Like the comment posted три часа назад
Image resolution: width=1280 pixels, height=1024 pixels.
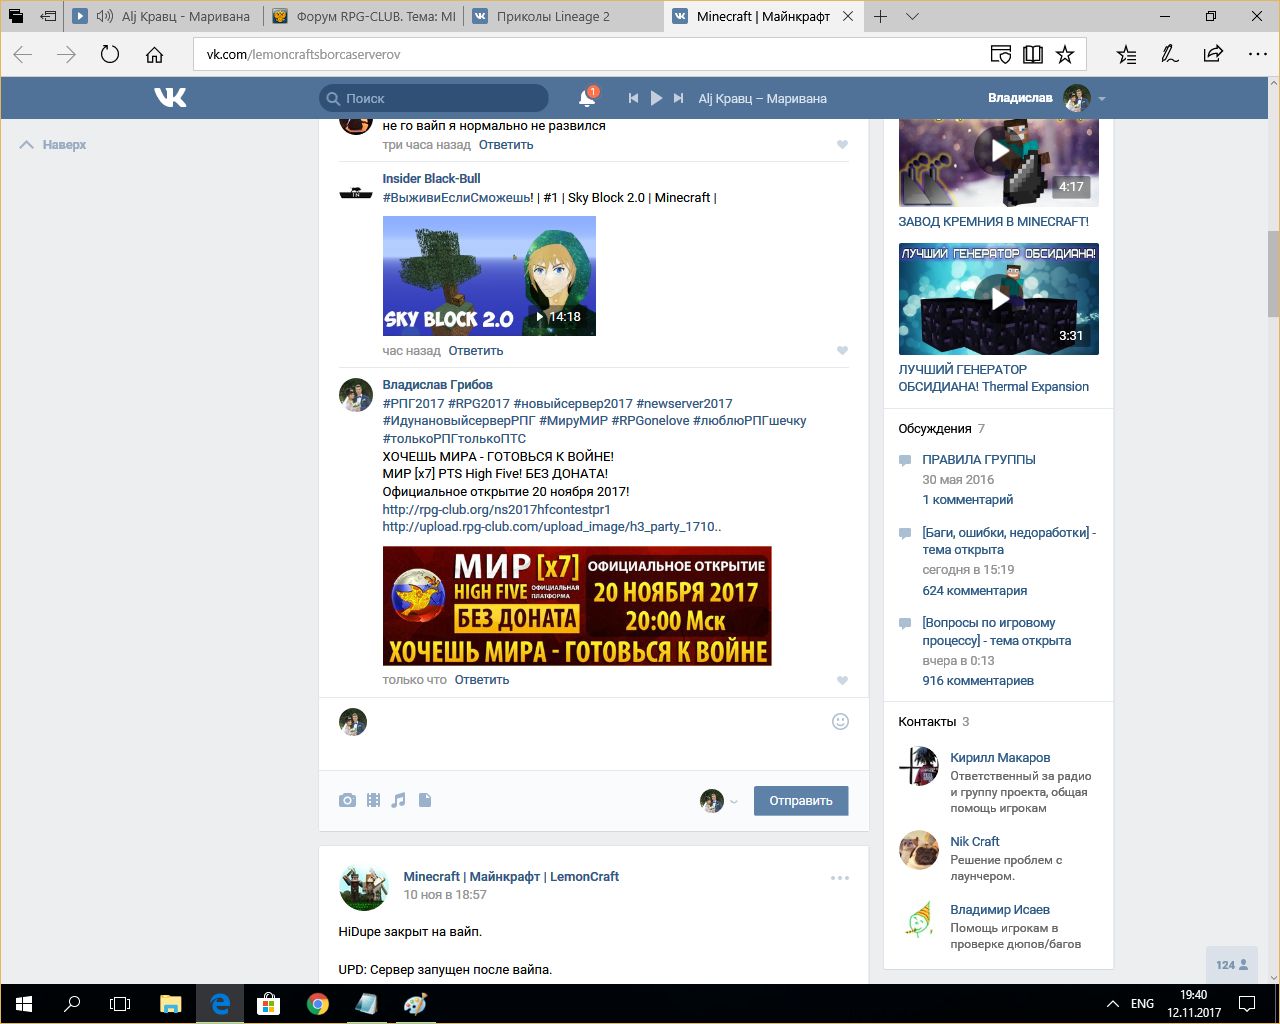click(x=842, y=145)
